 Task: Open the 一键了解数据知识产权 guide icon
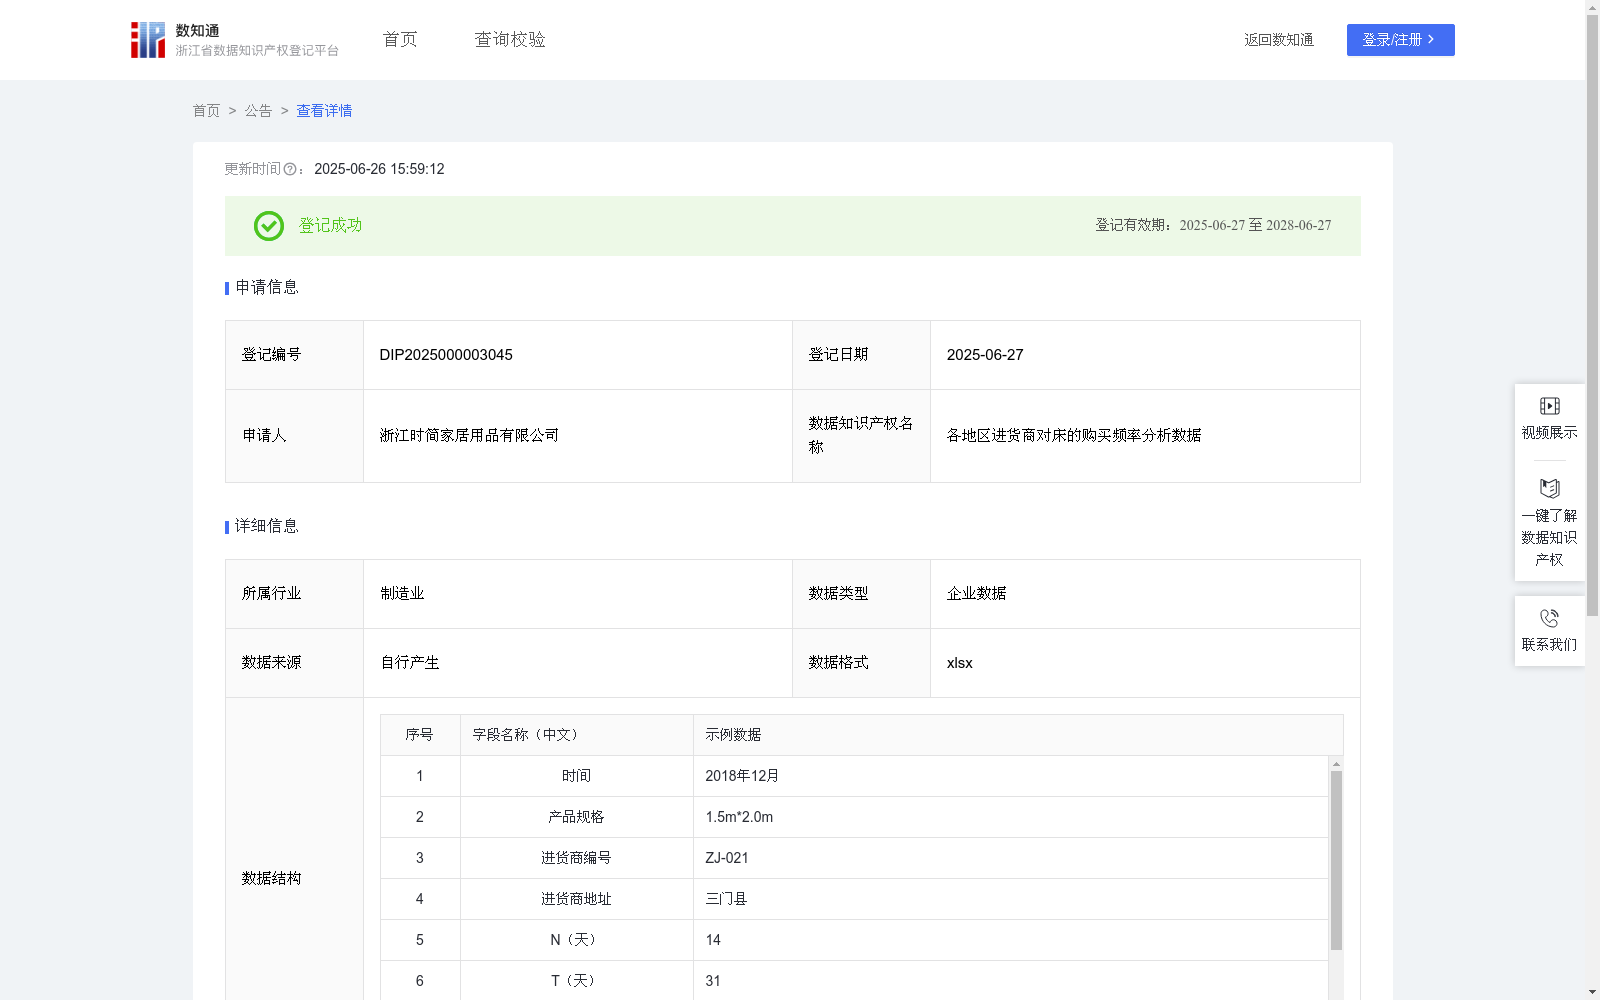[x=1549, y=488]
